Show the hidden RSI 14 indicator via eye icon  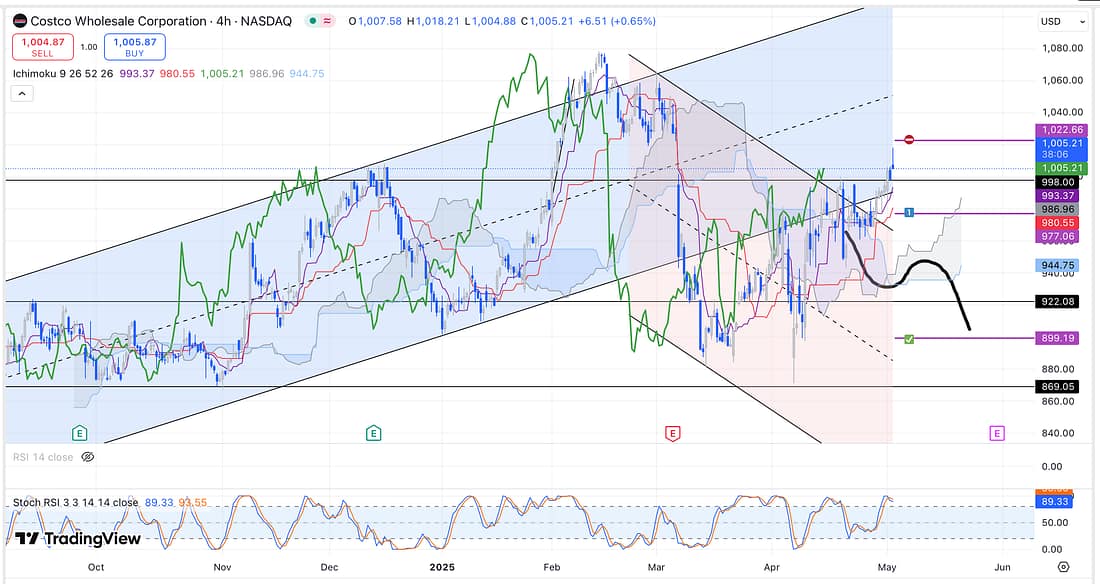point(87,457)
